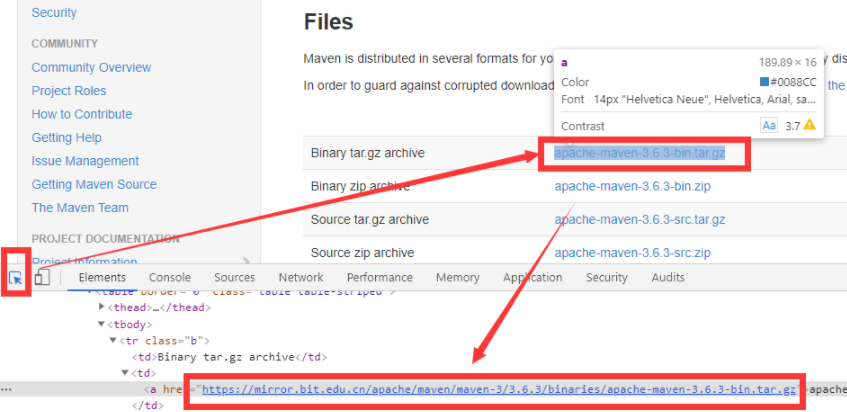847x412 pixels.
Task: Collapse the tbody node in DOM tree
Action: [102, 324]
